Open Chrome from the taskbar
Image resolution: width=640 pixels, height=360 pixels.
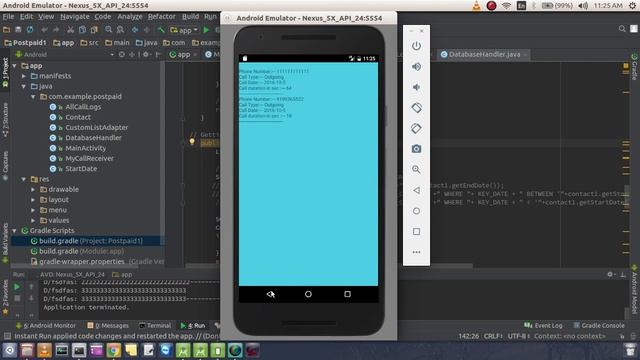coord(114,350)
